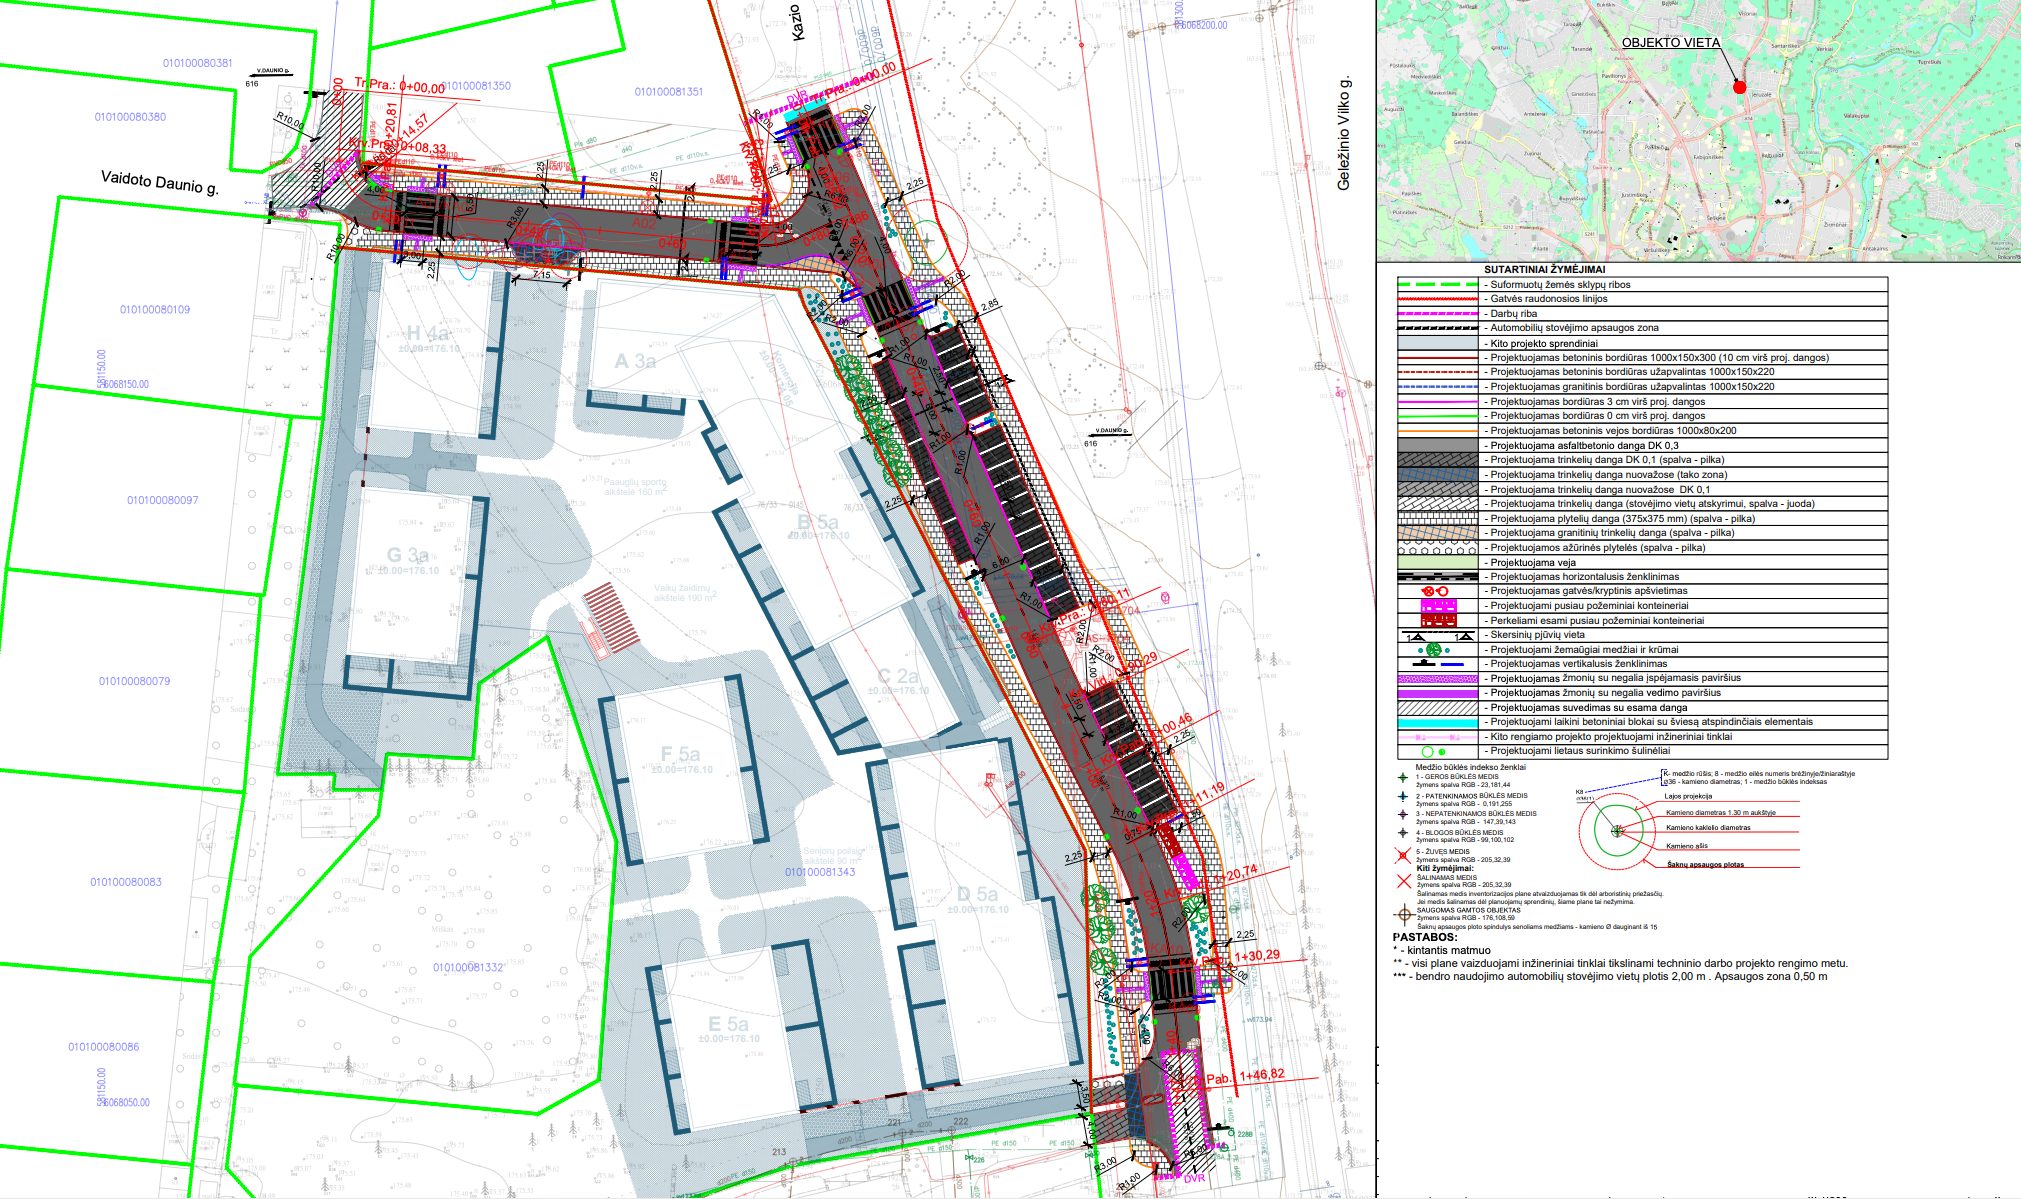Click parcel number 010100080097

[x=163, y=500]
